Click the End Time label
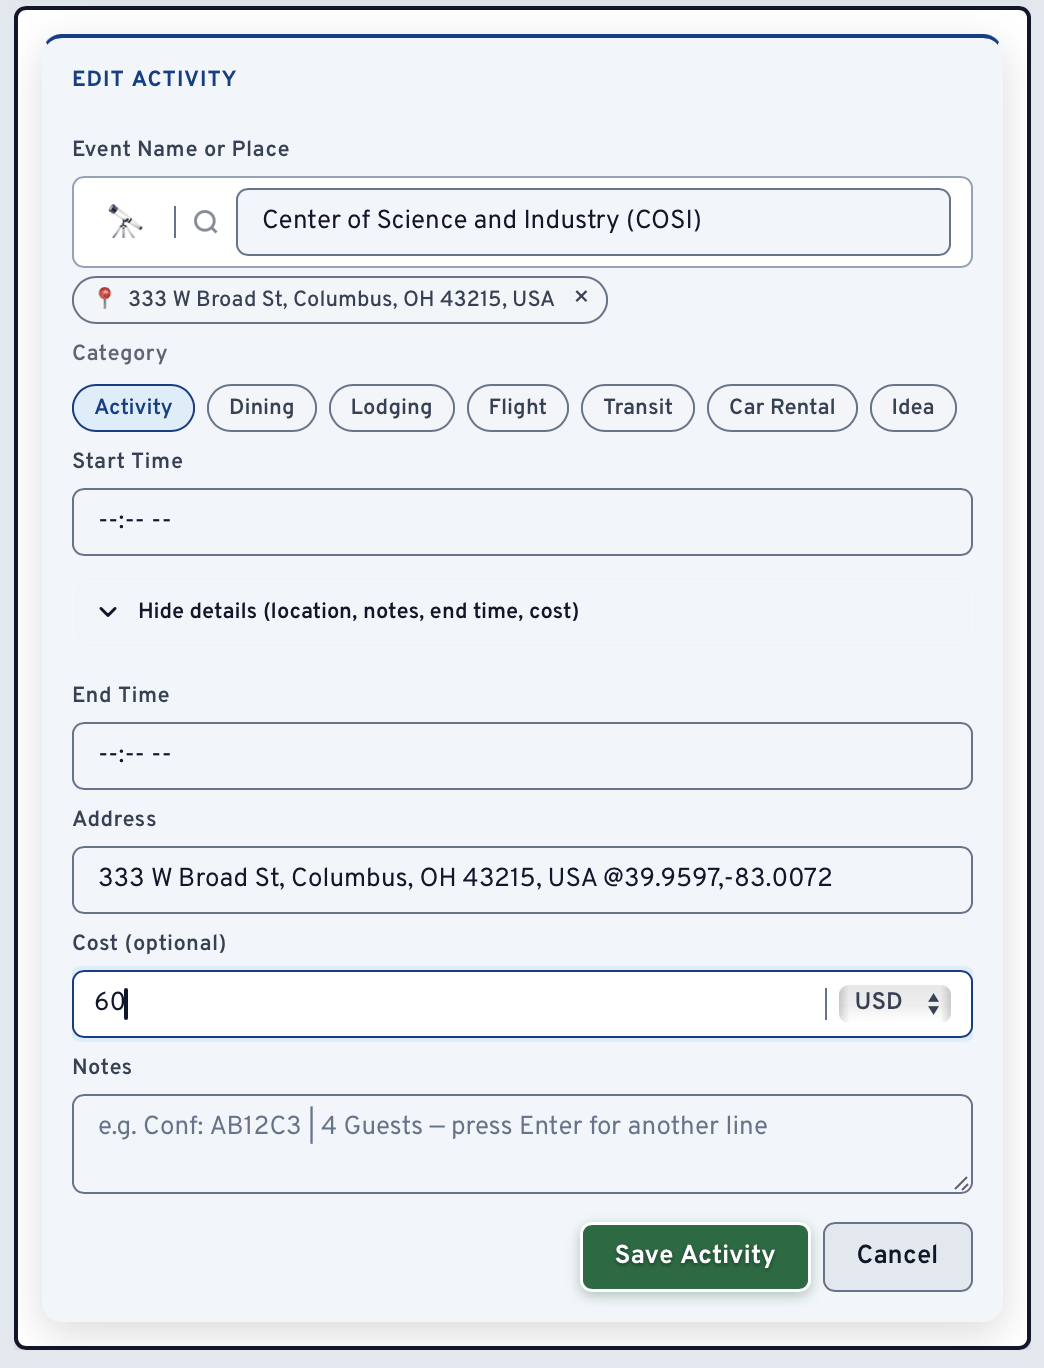 pyautogui.click(x=121, y=695)
